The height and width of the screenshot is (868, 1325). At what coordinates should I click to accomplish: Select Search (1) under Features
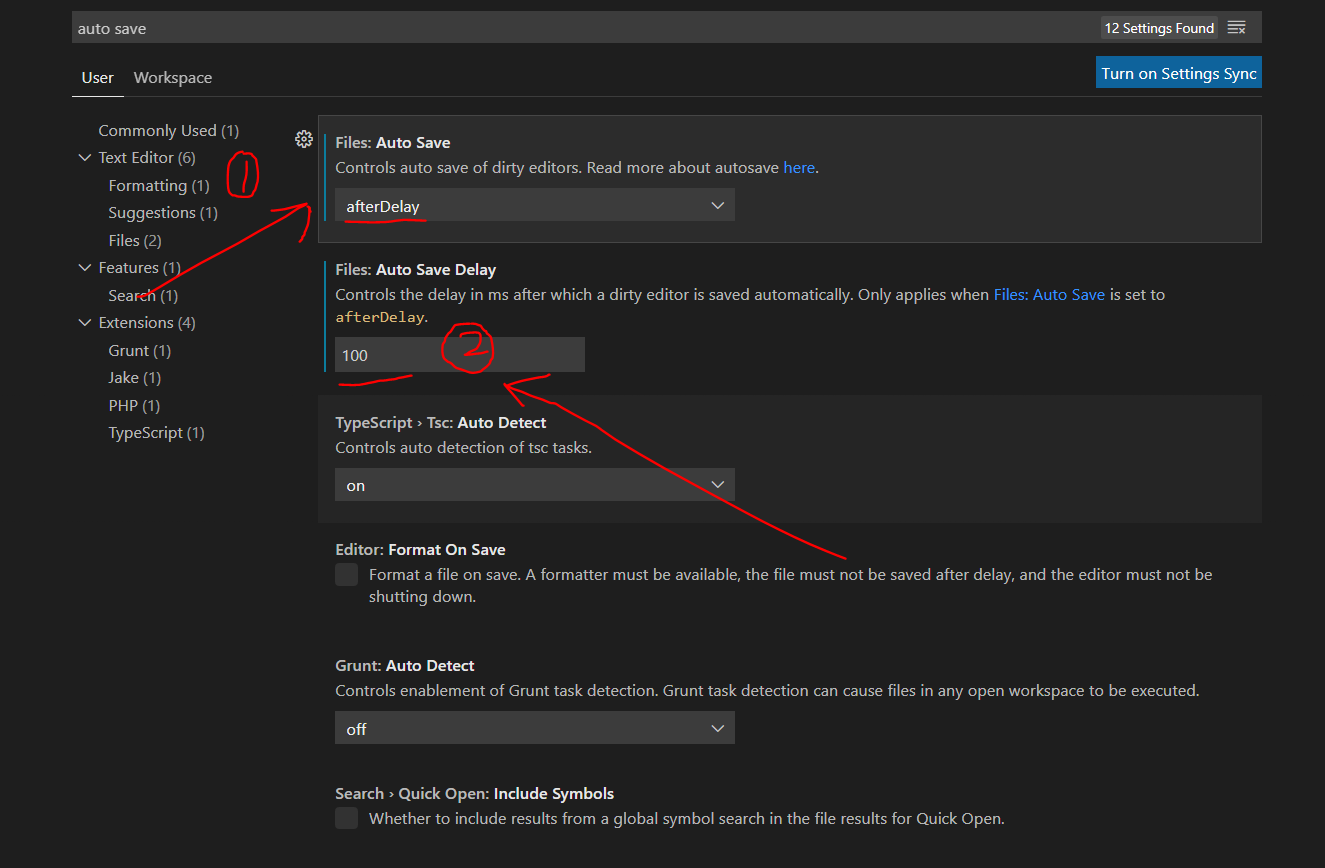tap(143, 295)
